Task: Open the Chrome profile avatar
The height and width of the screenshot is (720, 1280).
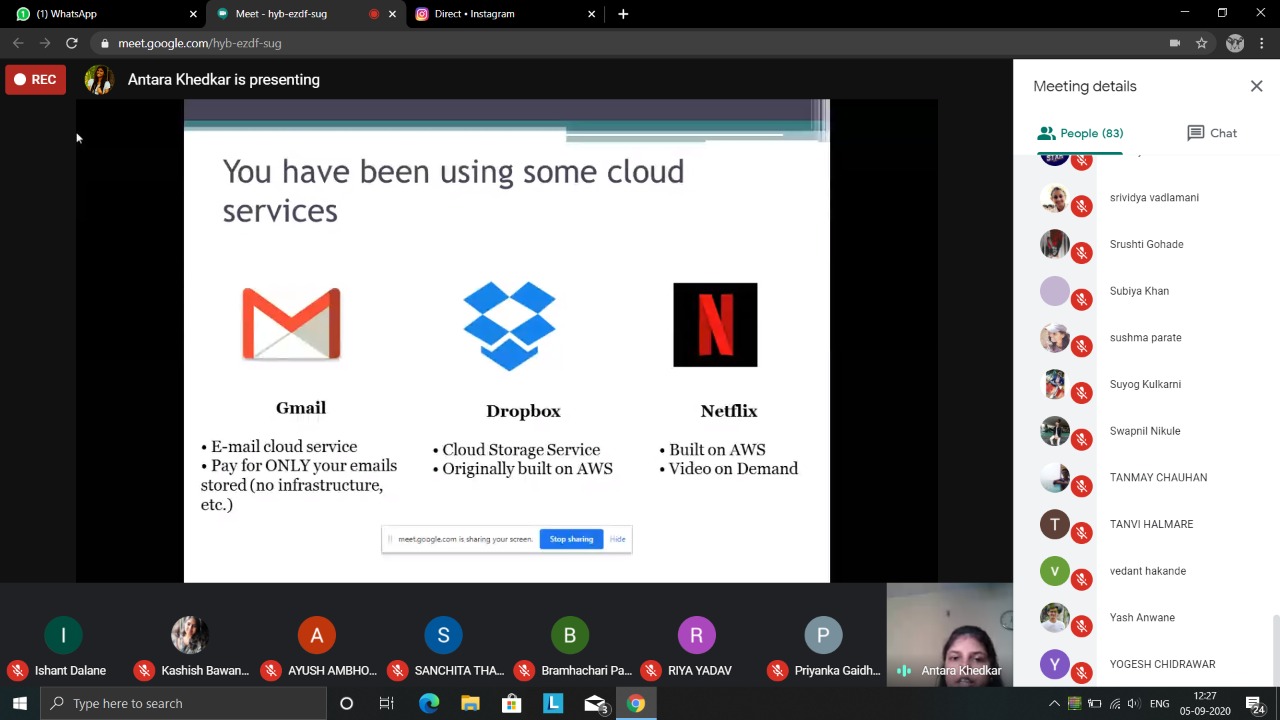Action: click(x=1235, y=43)
